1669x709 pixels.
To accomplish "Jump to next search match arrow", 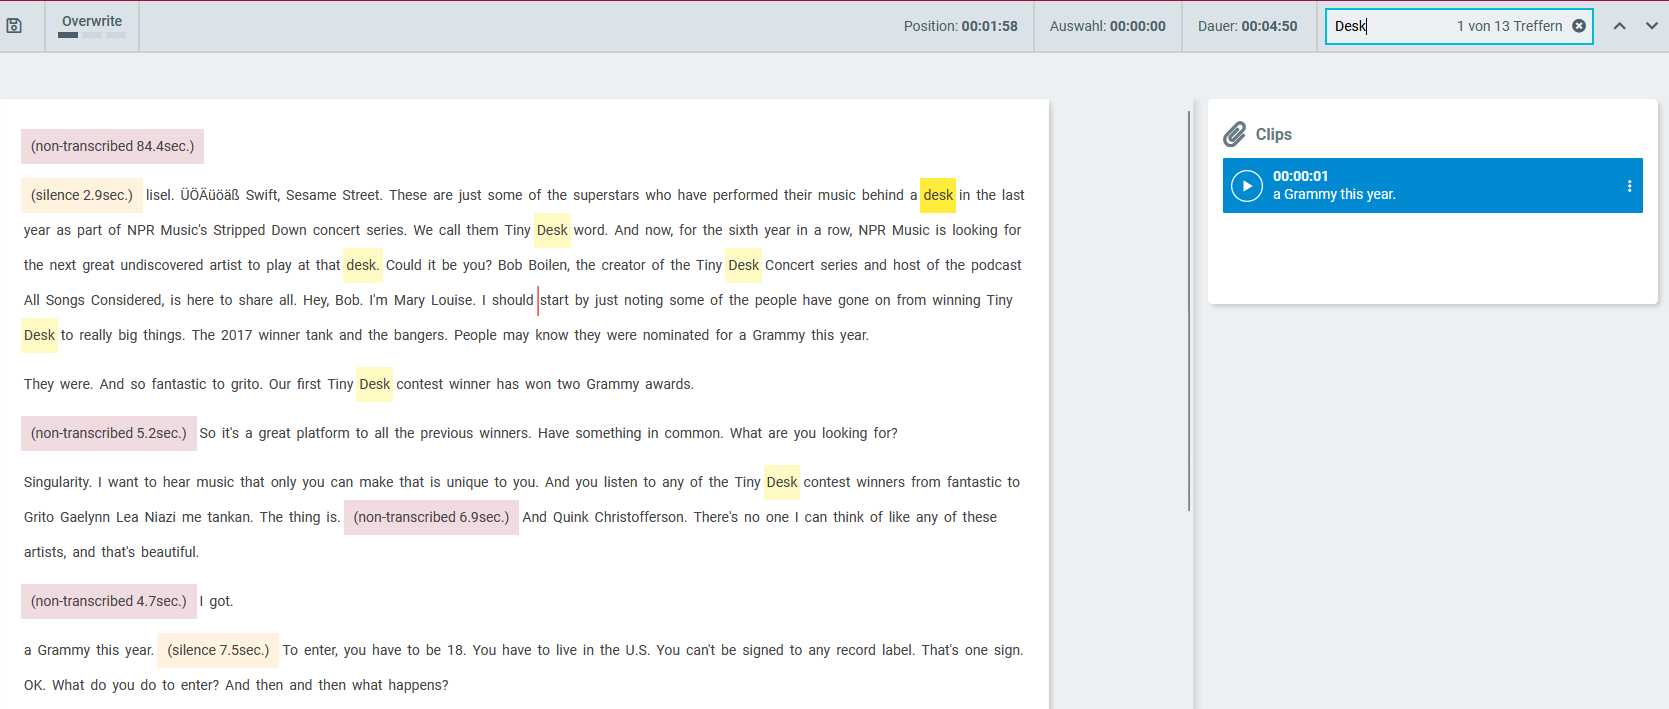I will [1651, 26].
